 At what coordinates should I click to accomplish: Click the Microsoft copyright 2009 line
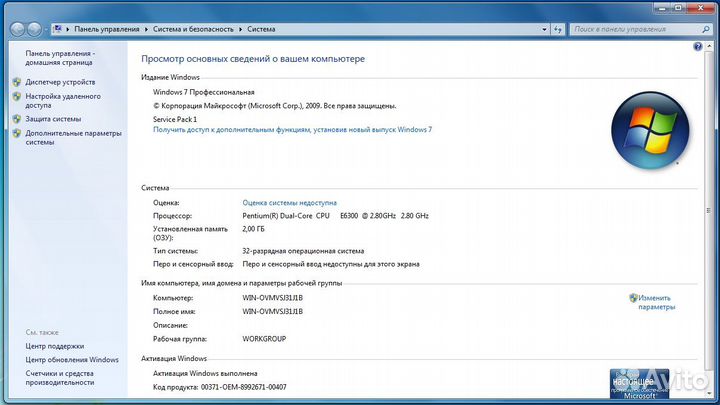point(275,106)
